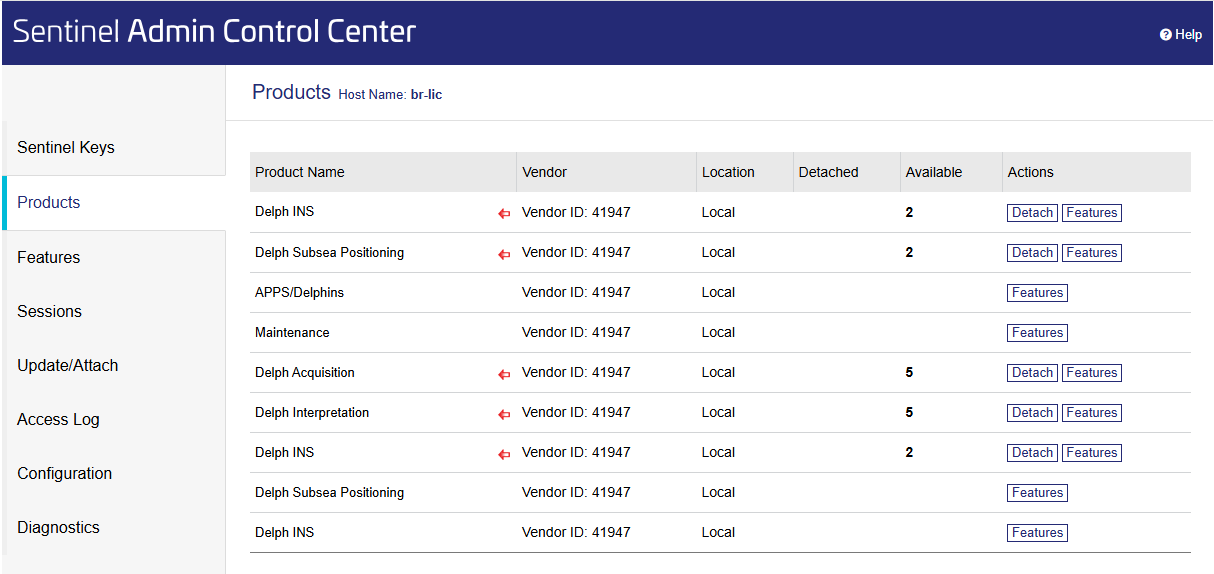Click red arrow icon beside Delph Acquisition

coord(504,374)
